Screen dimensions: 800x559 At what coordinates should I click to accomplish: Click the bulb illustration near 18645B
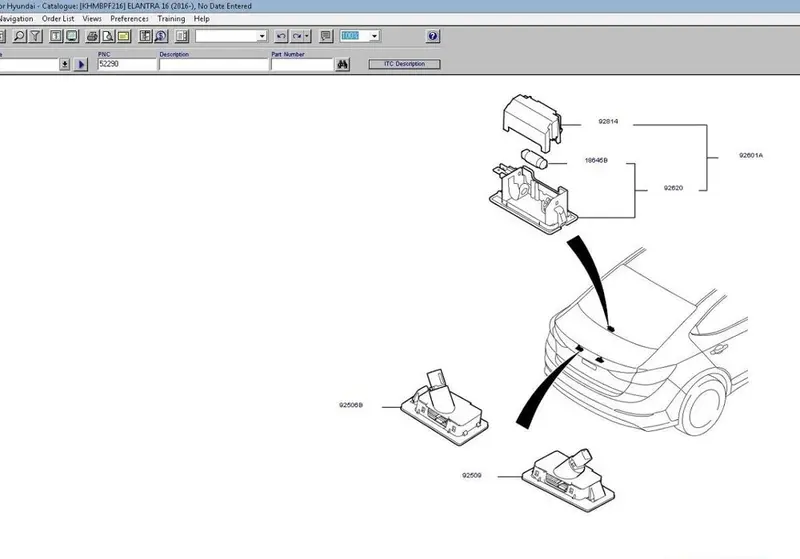coord(534,159)
